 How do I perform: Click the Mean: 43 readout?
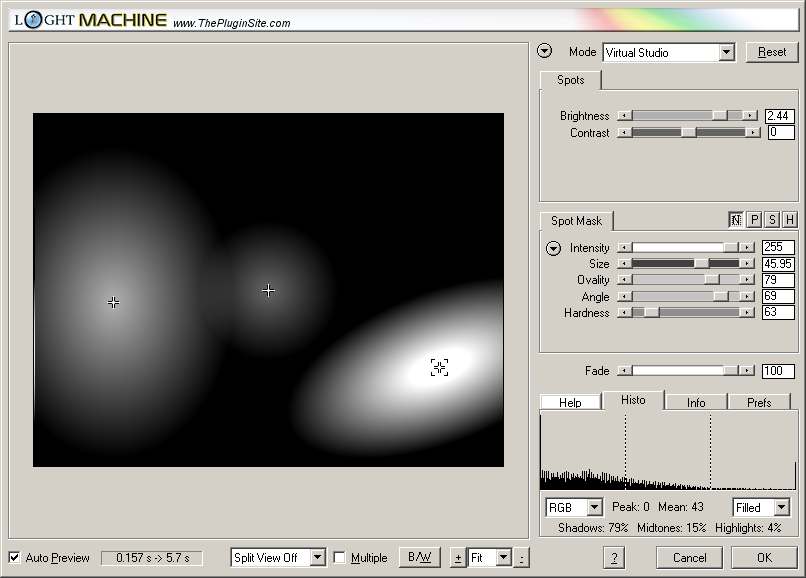click(x=681, y=507)
